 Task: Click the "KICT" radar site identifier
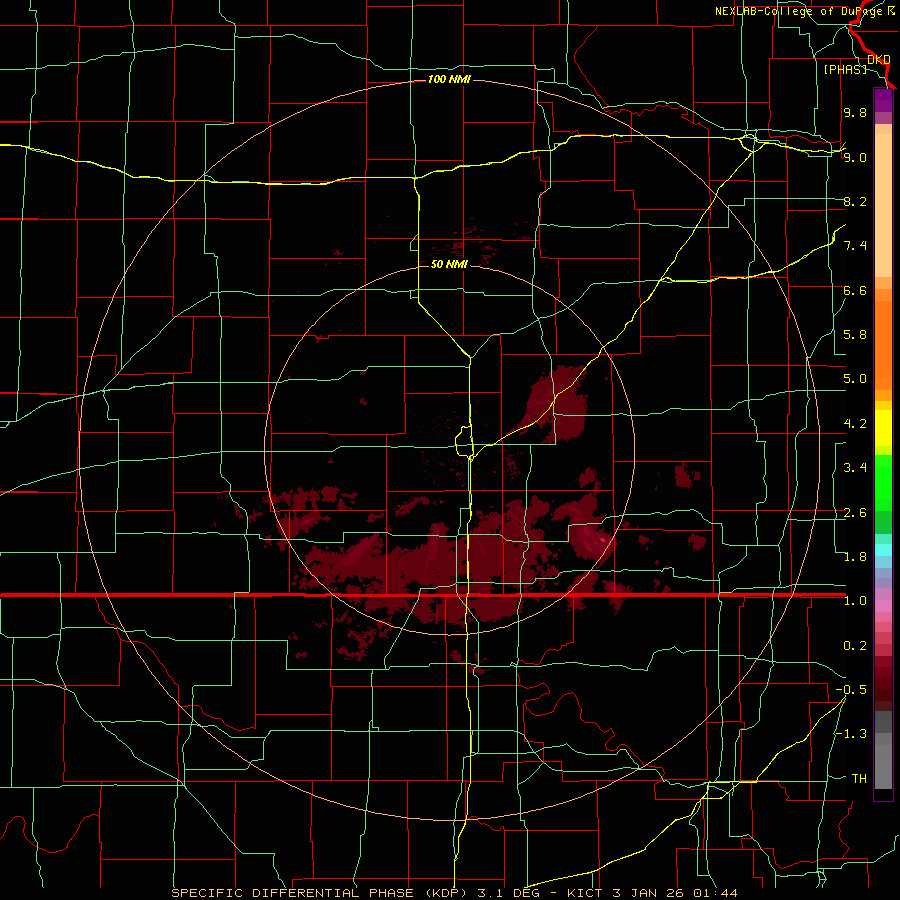[584, 893]
